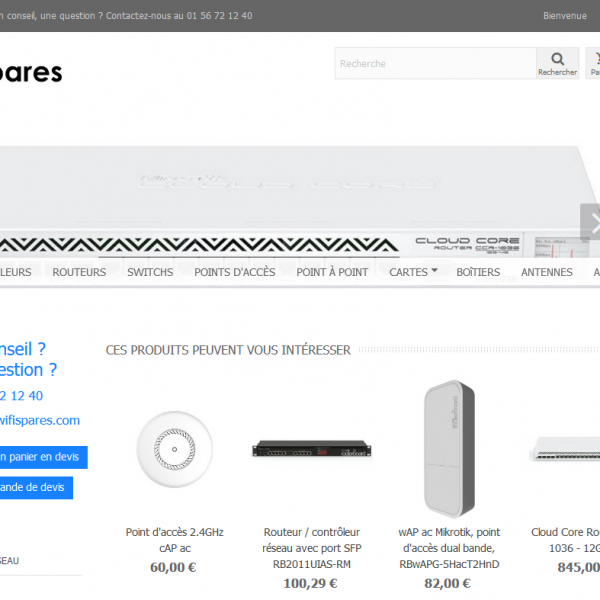This screenshot has height=600, width=600.
Task: Expand the CARTES dropdown menu
Action: pyautogui.click(x=413, y=272)
